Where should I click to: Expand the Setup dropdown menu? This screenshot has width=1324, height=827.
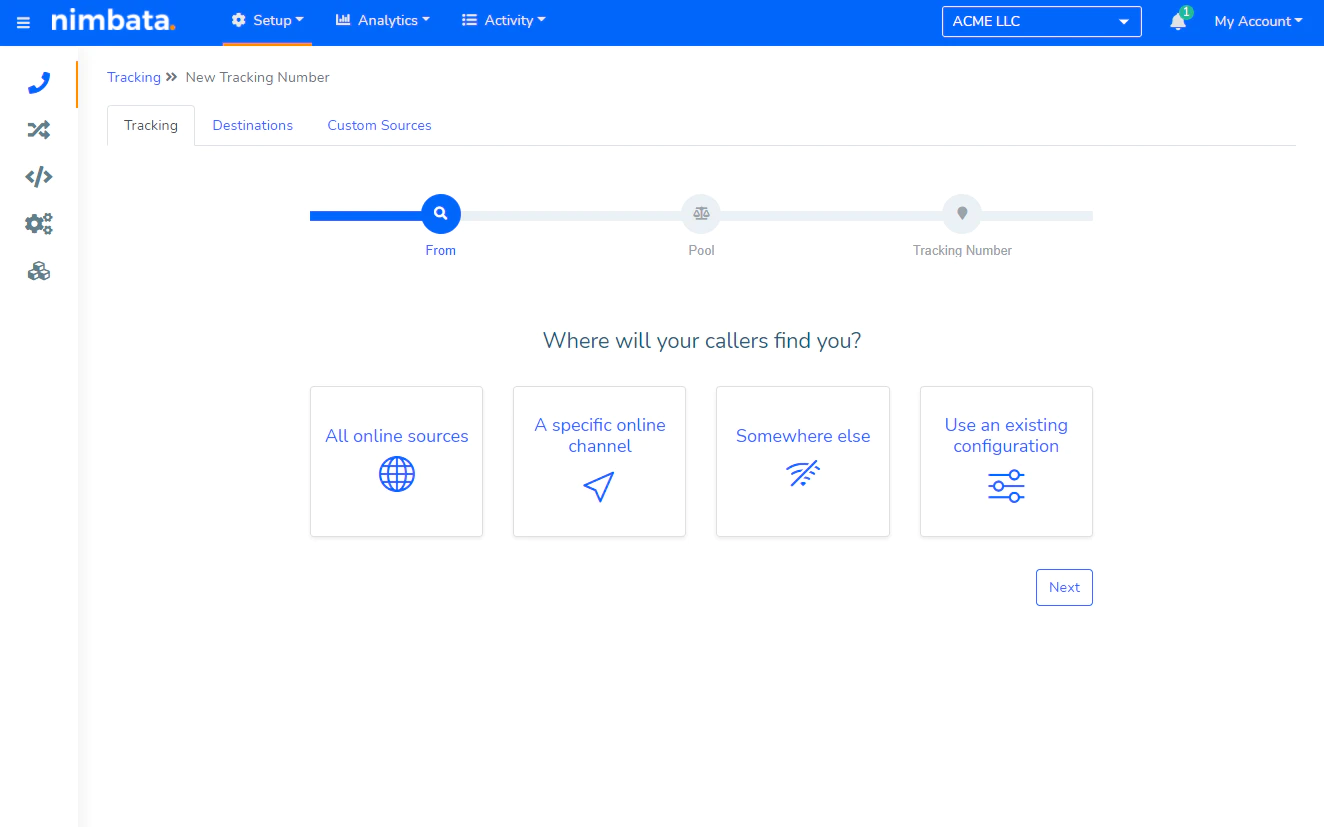[267, 20]
